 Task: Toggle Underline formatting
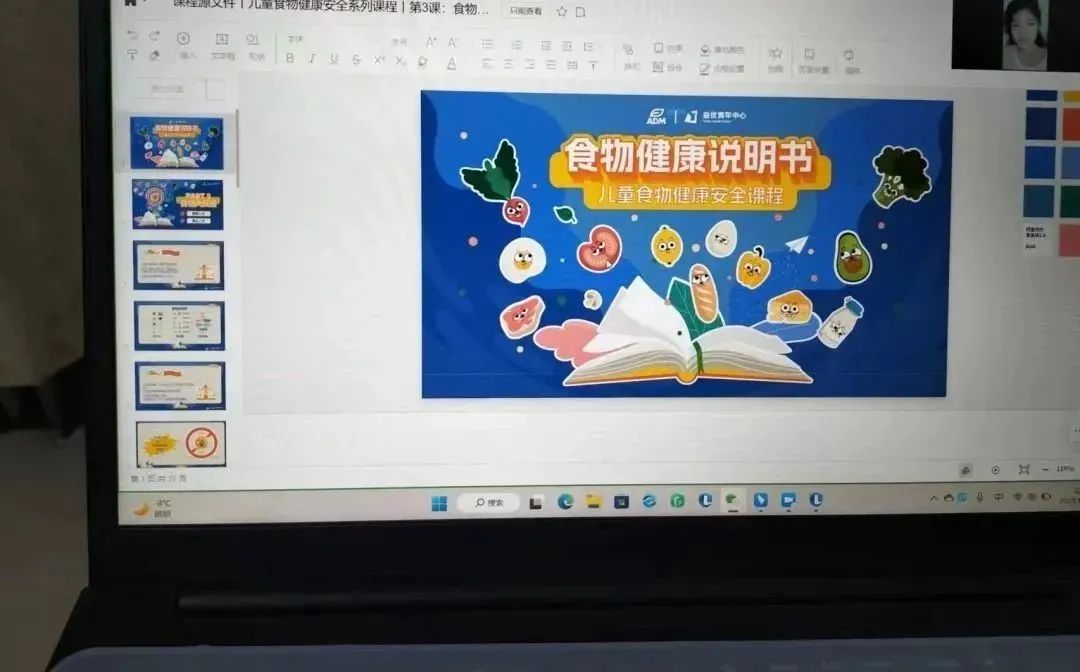[x=334, y=59]
